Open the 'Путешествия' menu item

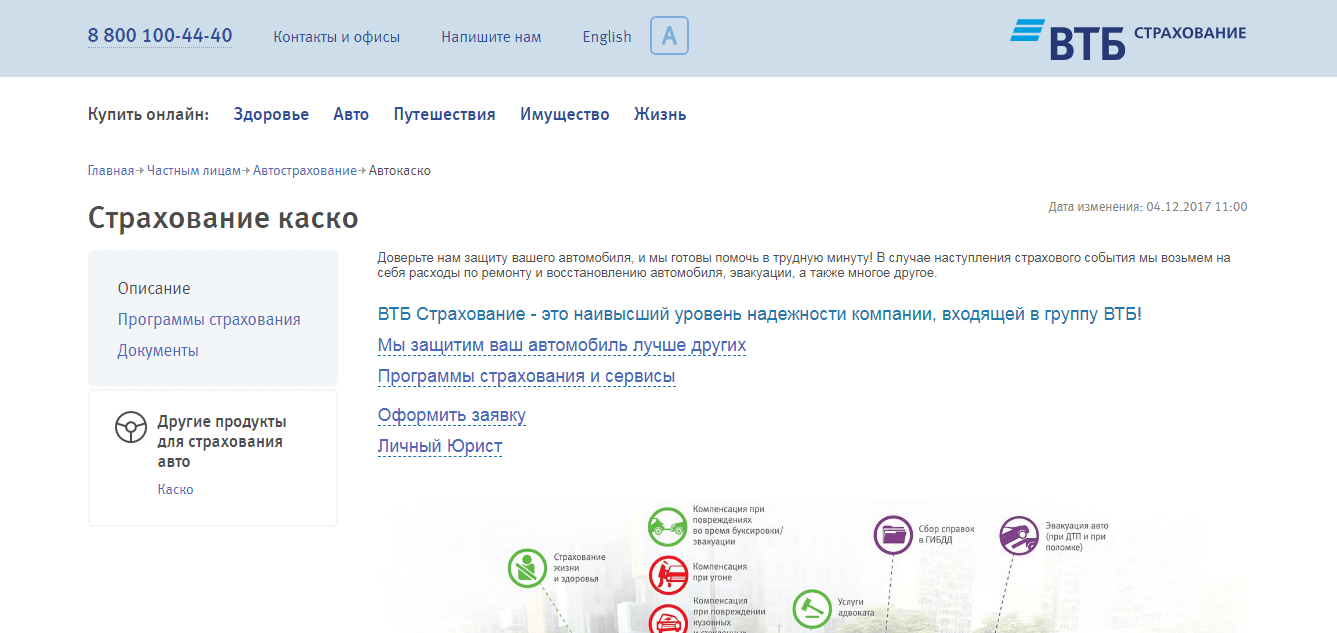(444, 115)
